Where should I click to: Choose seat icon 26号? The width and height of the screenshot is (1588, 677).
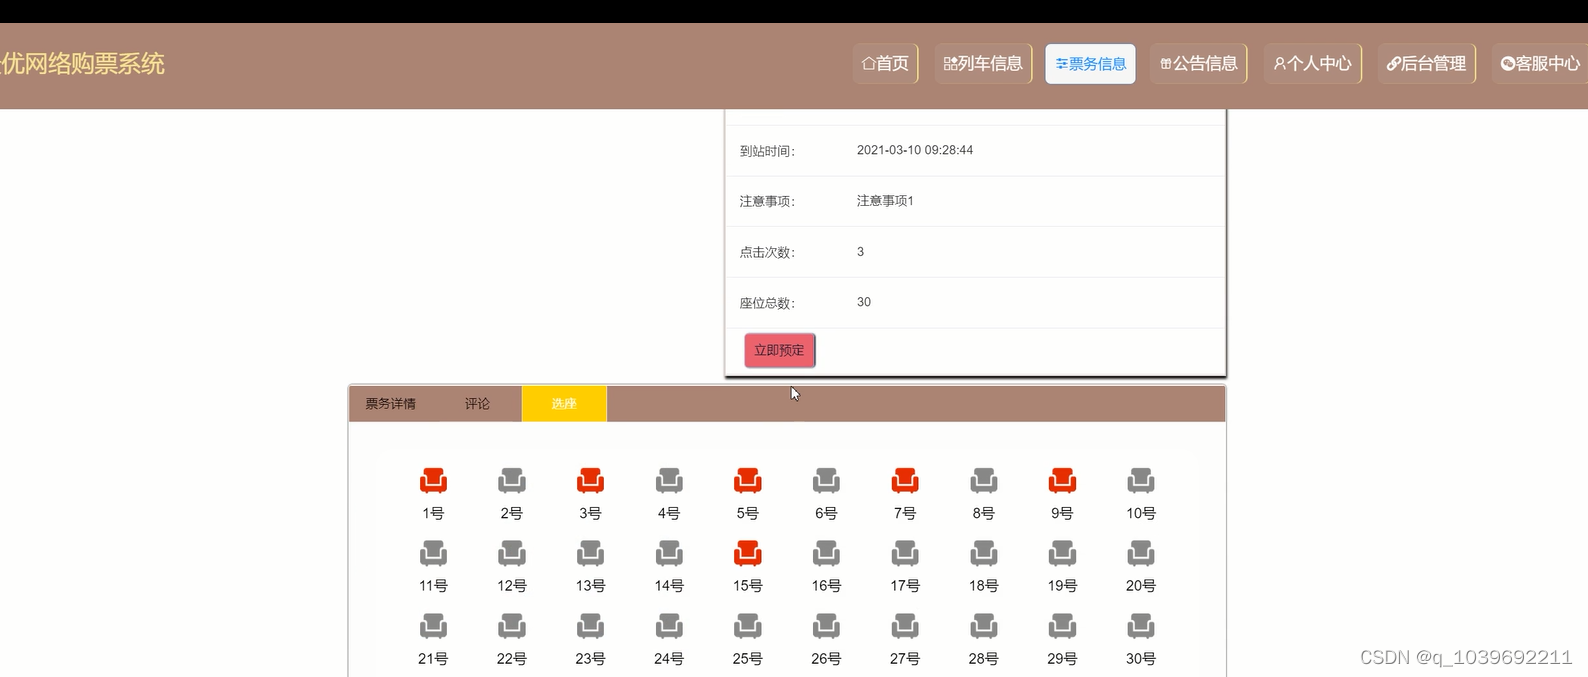pyautogui.click(x=826, y=626)
